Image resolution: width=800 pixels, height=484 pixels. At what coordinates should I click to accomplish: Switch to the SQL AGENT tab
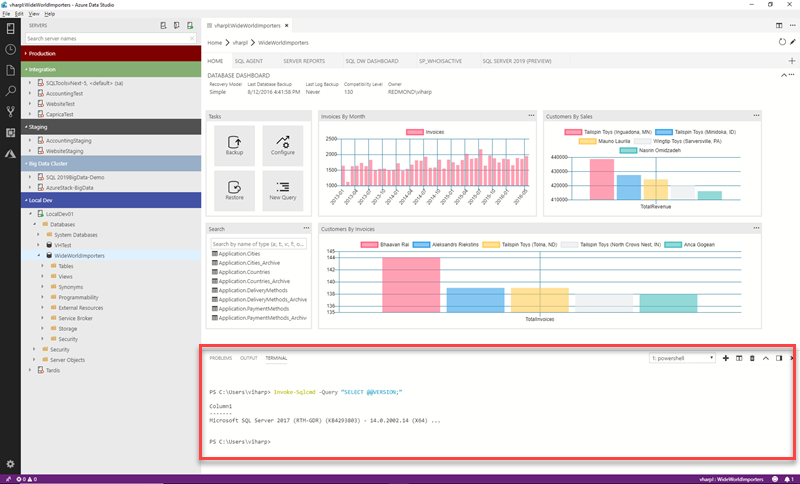248,61
